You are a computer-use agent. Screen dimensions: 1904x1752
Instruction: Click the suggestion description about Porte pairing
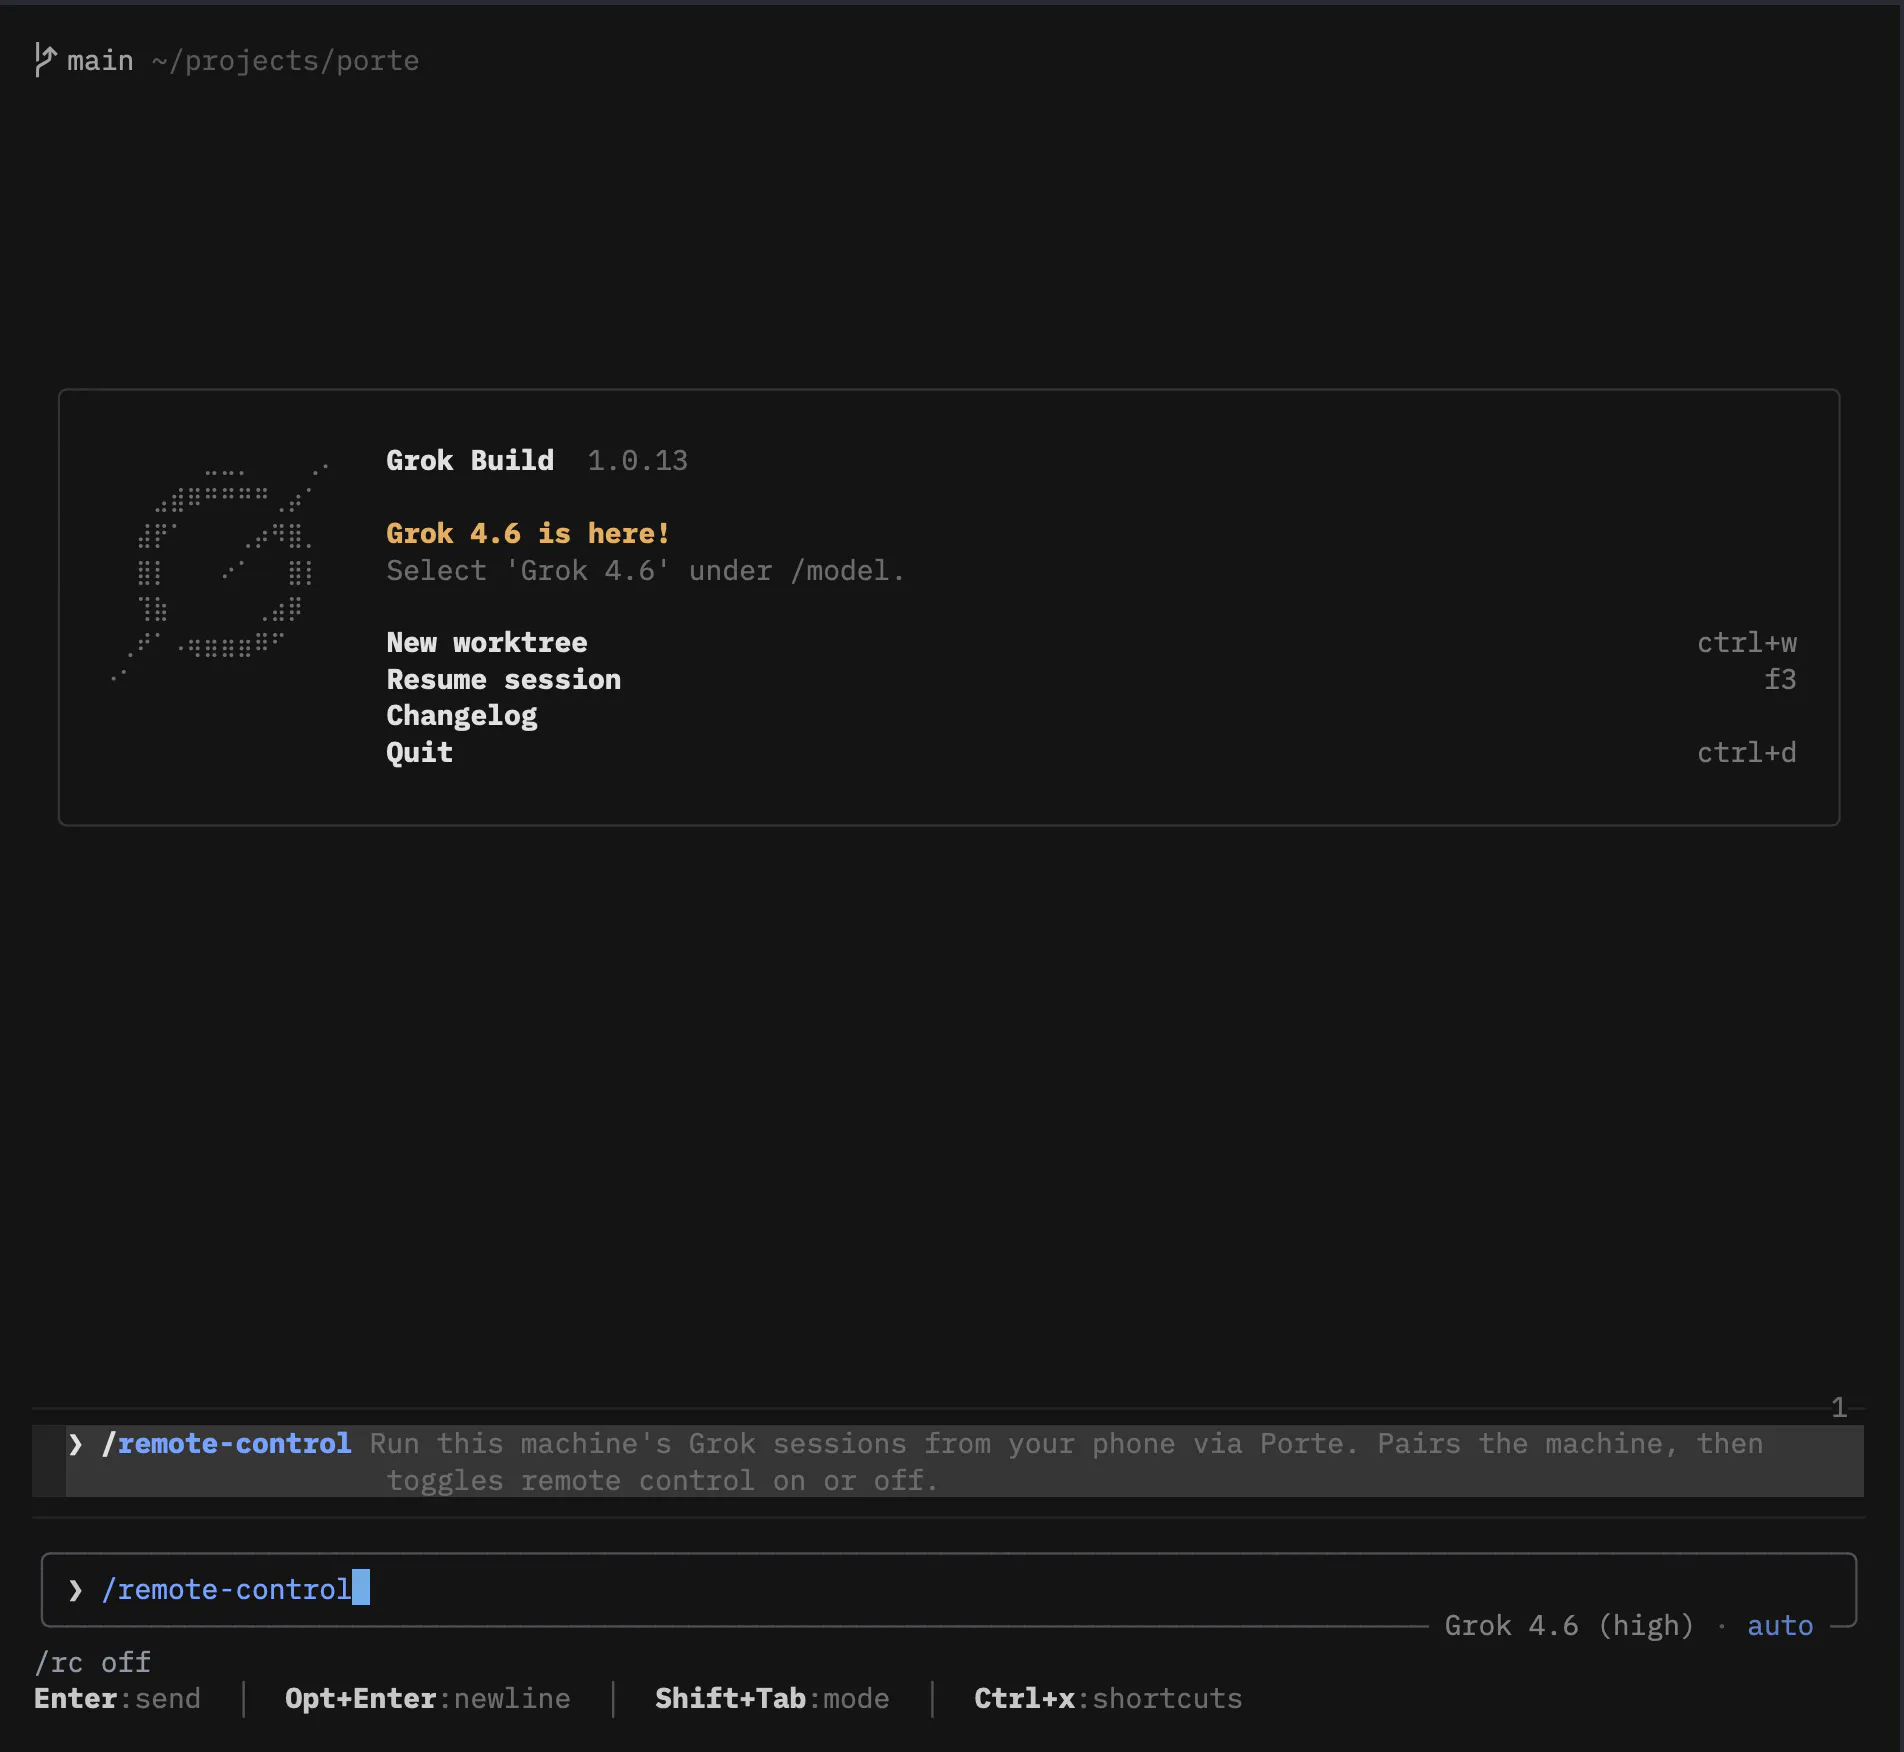(x=1066, y=1462)
